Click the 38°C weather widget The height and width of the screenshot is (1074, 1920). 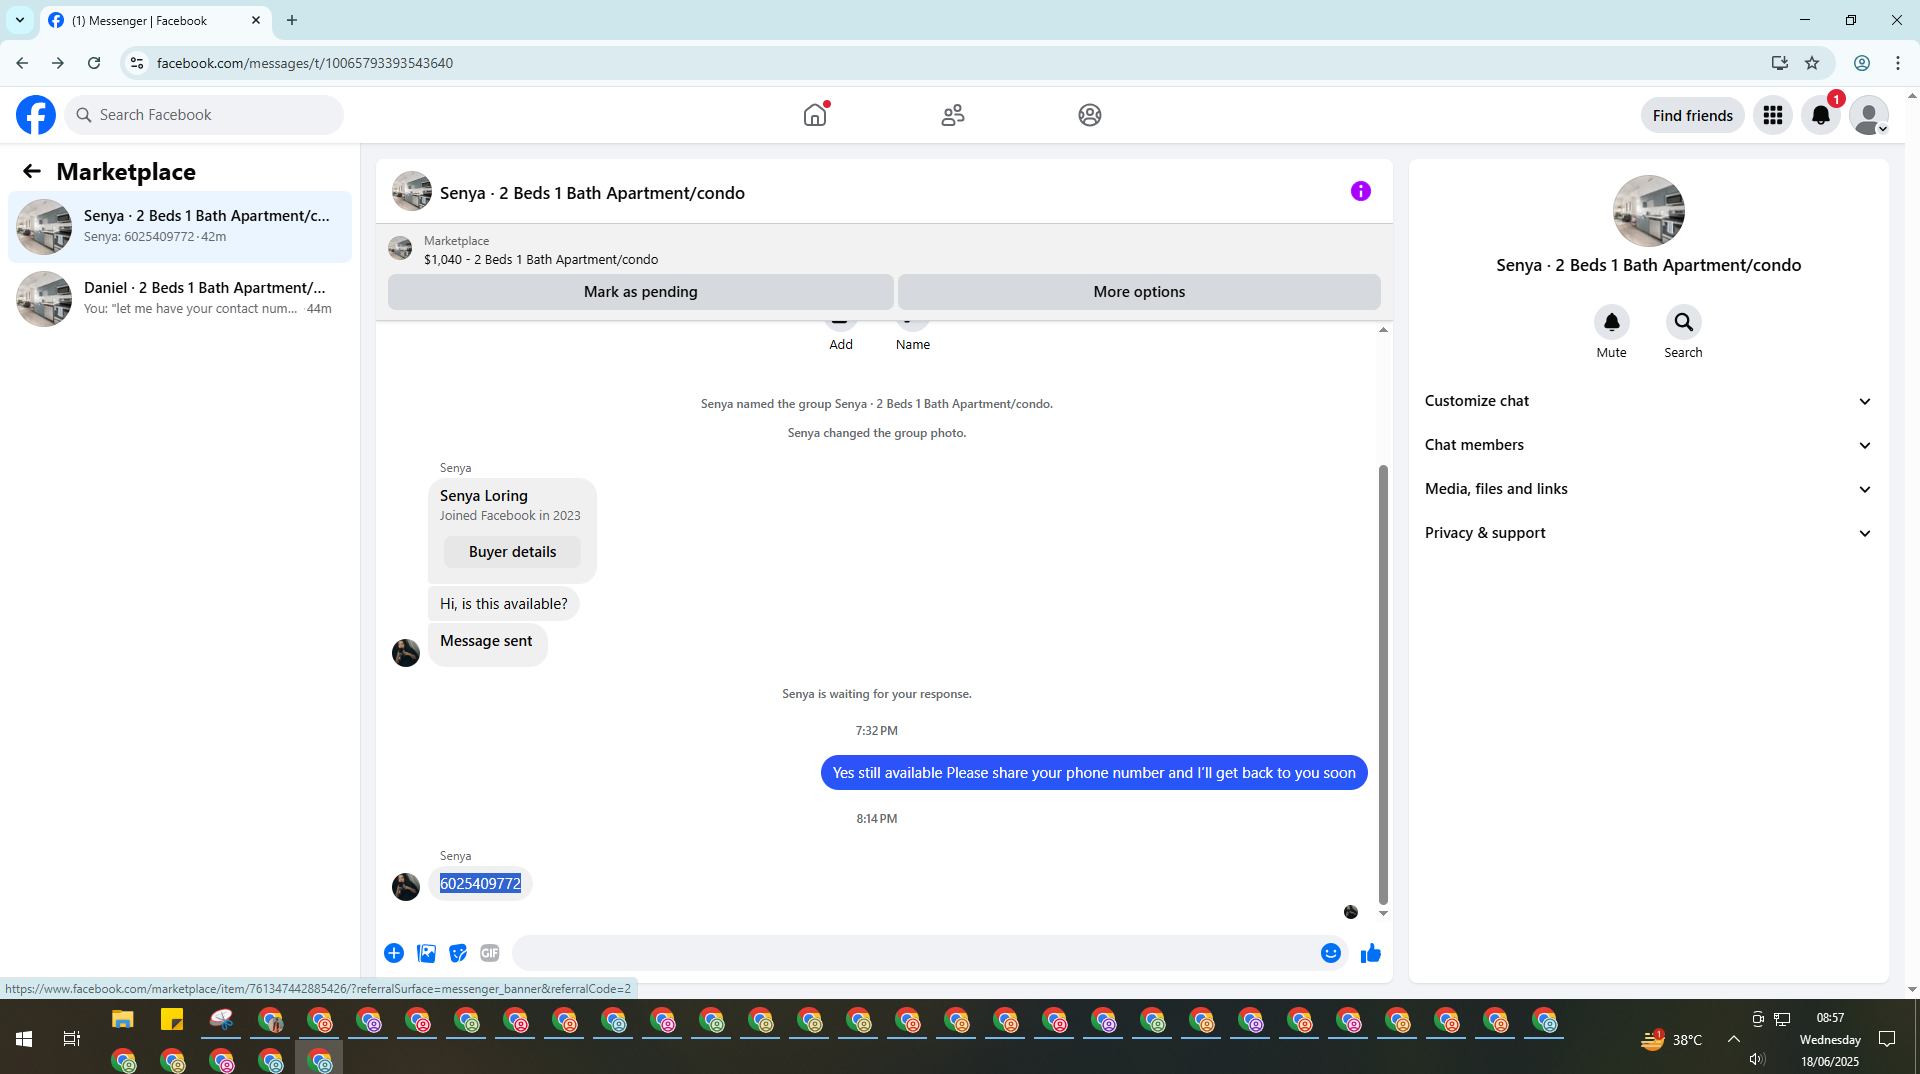pyautogui.click(x=1672, y=1040)
